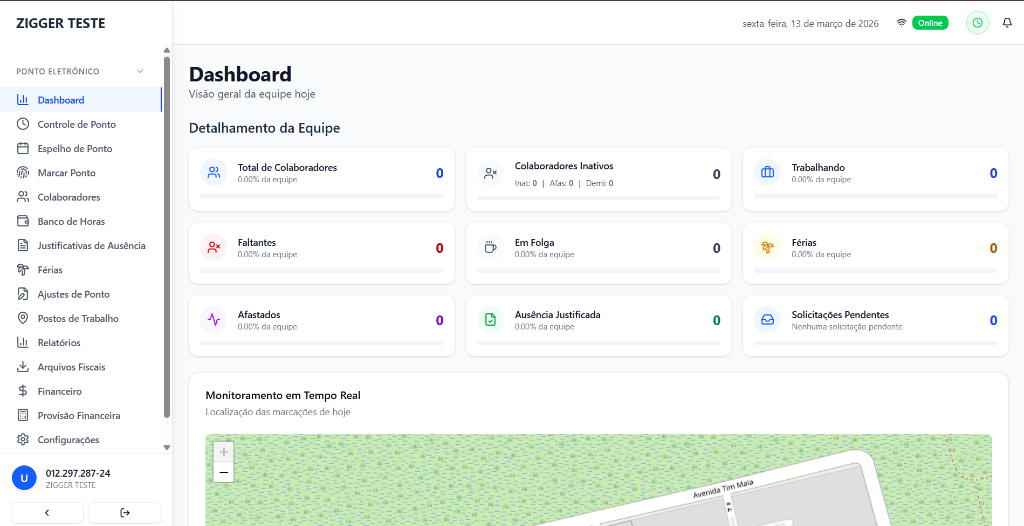The image size is (1024, 526).
Task: Click the ZIGGER TESTE header title
Action: coord(61,24)
